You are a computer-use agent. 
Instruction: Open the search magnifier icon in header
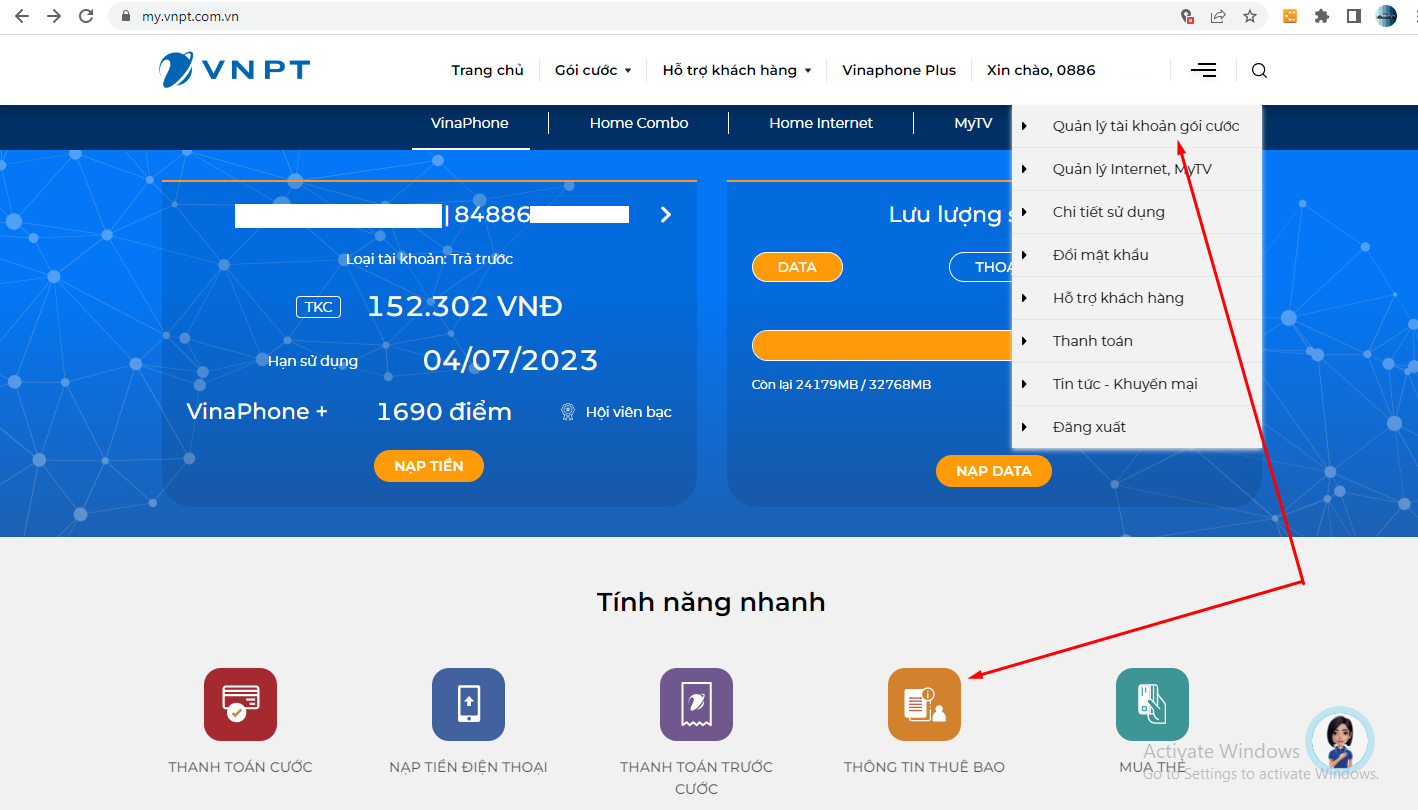pos(1259,70)
